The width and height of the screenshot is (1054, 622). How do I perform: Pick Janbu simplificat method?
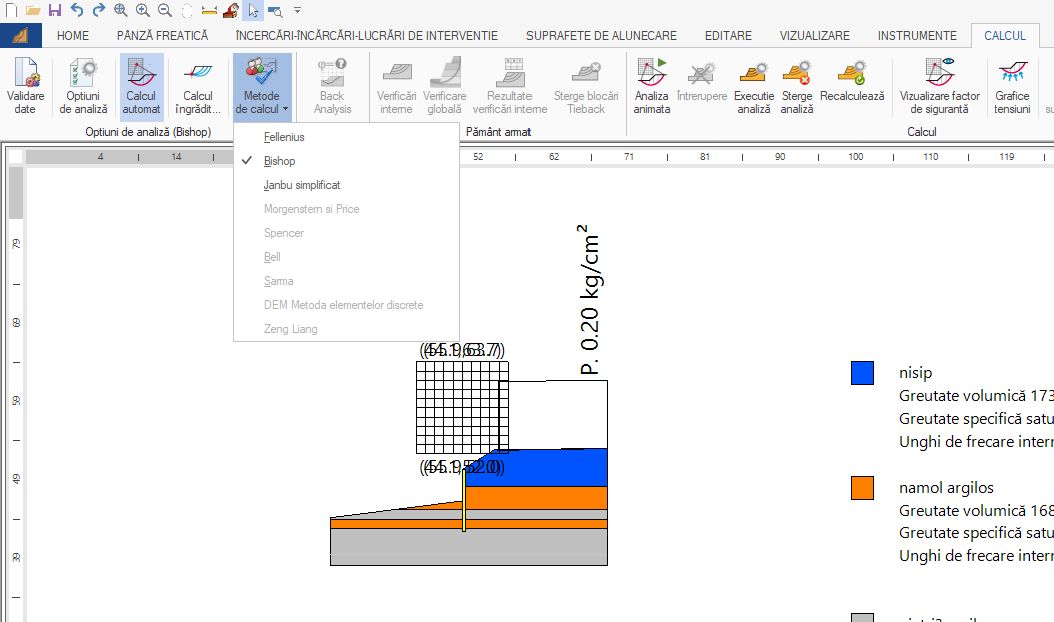(302, 185)
